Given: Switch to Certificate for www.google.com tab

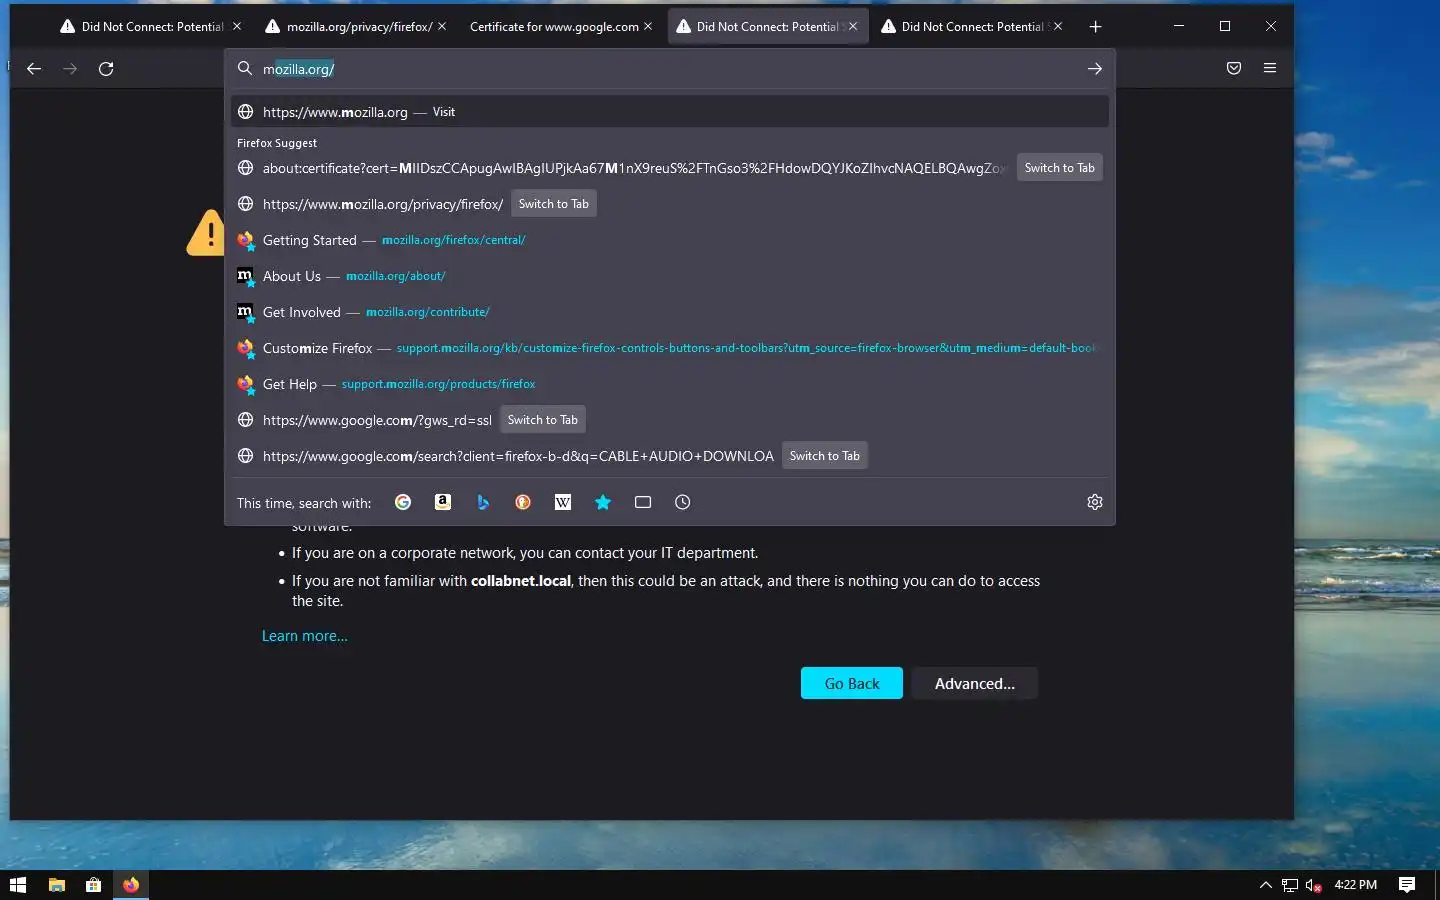Looking at the screenshot, I should [560, 26].
